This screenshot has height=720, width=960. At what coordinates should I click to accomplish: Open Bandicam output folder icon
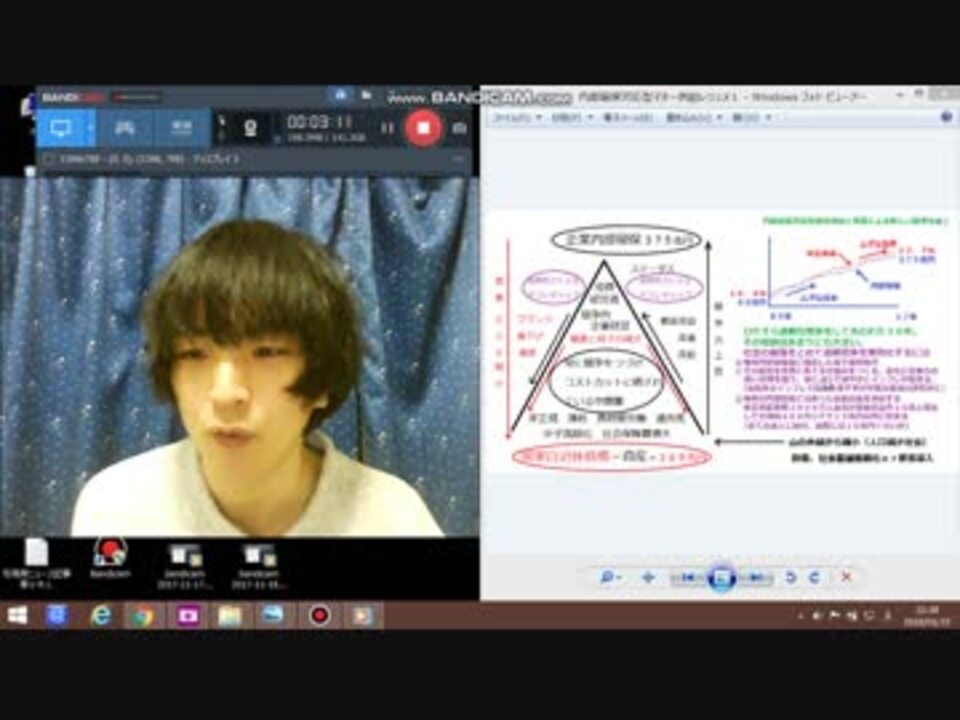pyautogui.click(x=366, y=95)
